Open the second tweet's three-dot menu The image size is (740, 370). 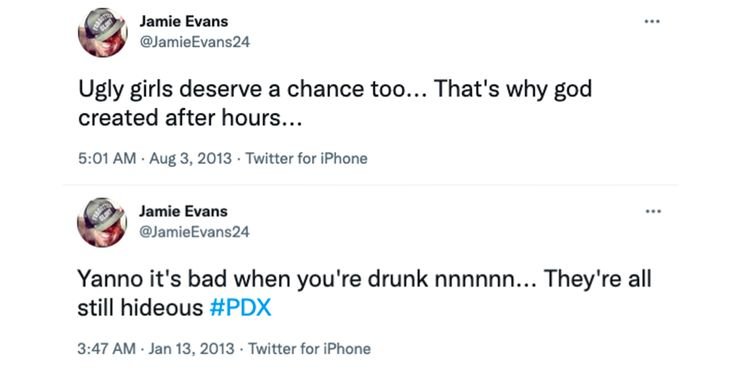pos(653,211)
